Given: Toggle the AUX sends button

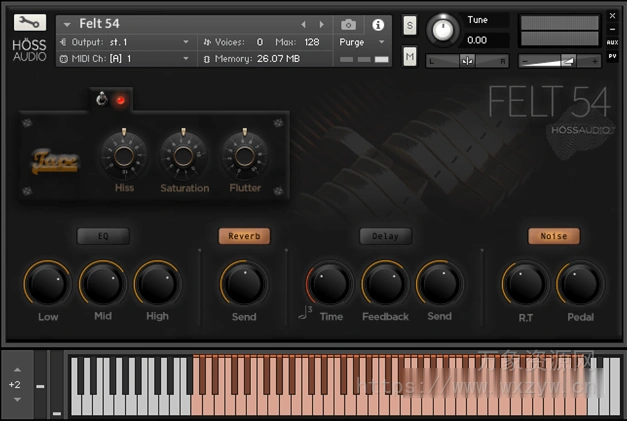Looking at the screenshot, I should coord(612,42).
